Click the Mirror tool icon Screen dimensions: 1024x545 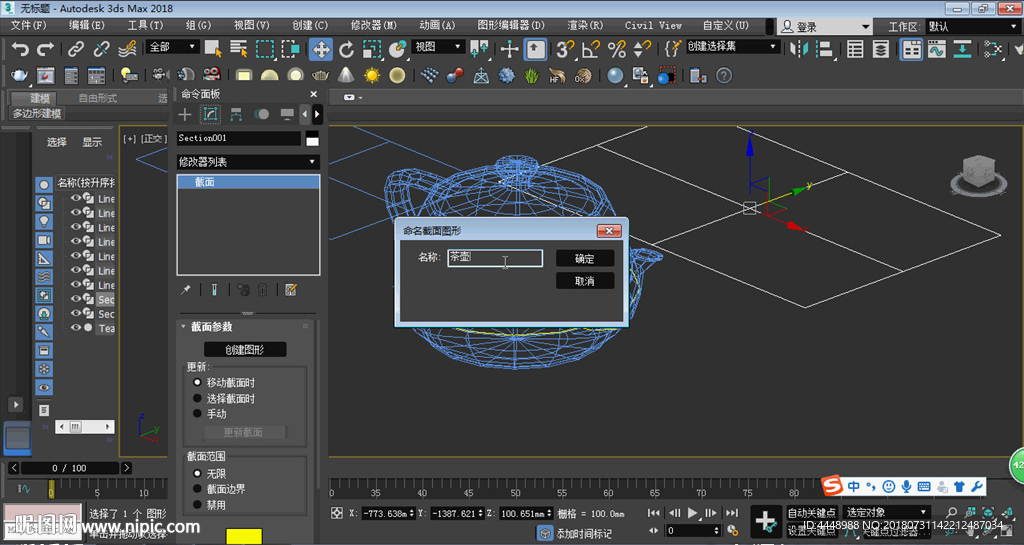[799, 49]
